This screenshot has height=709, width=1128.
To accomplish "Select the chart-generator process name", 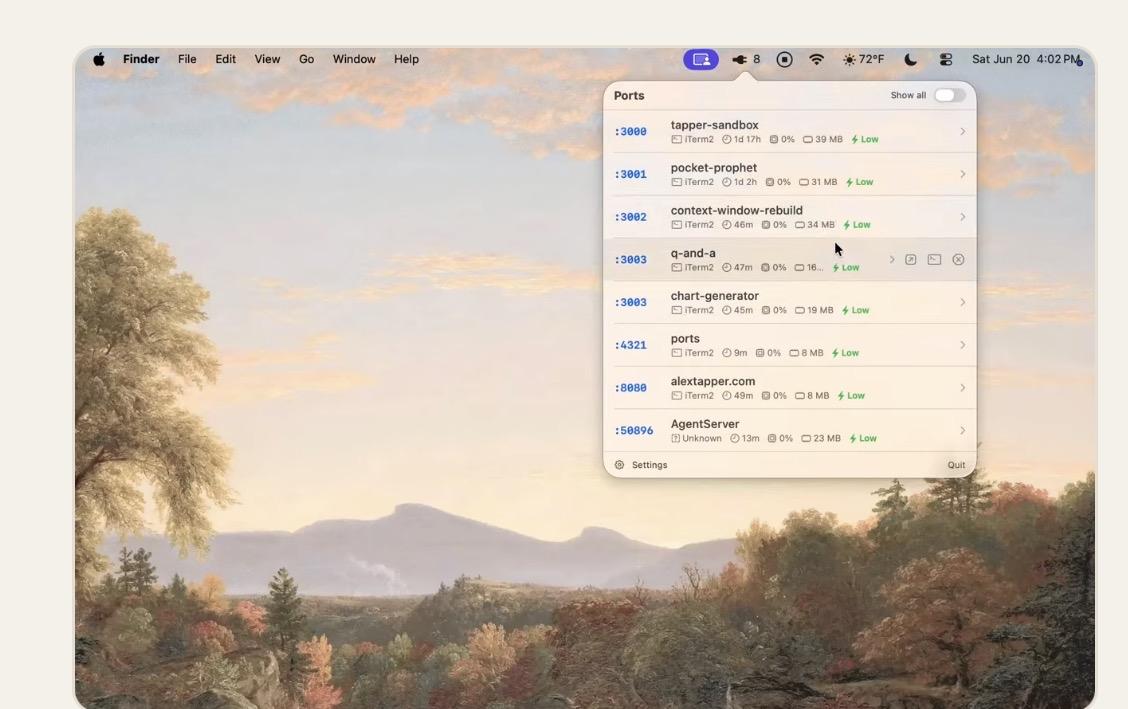I will (714, 296).
